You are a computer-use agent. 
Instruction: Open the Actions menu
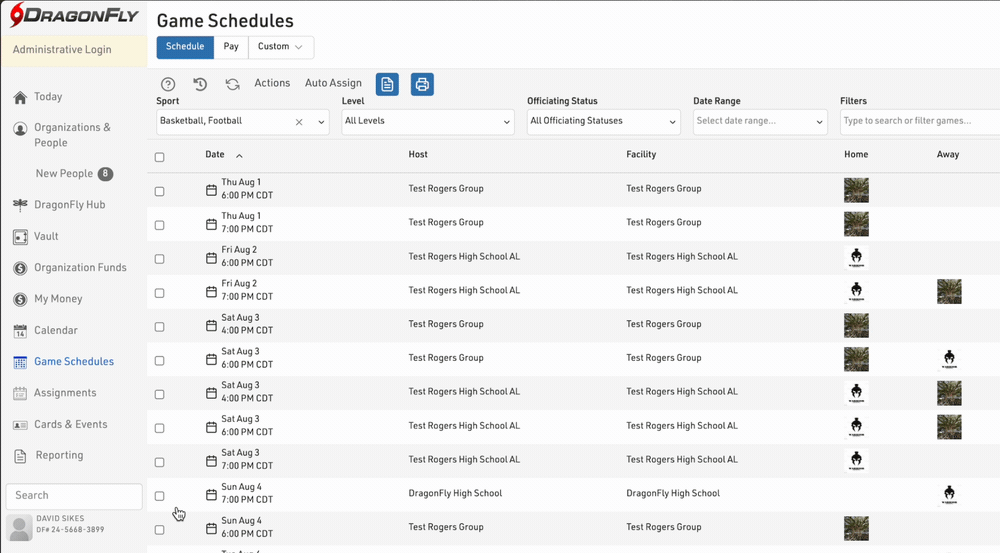[272, 84]
